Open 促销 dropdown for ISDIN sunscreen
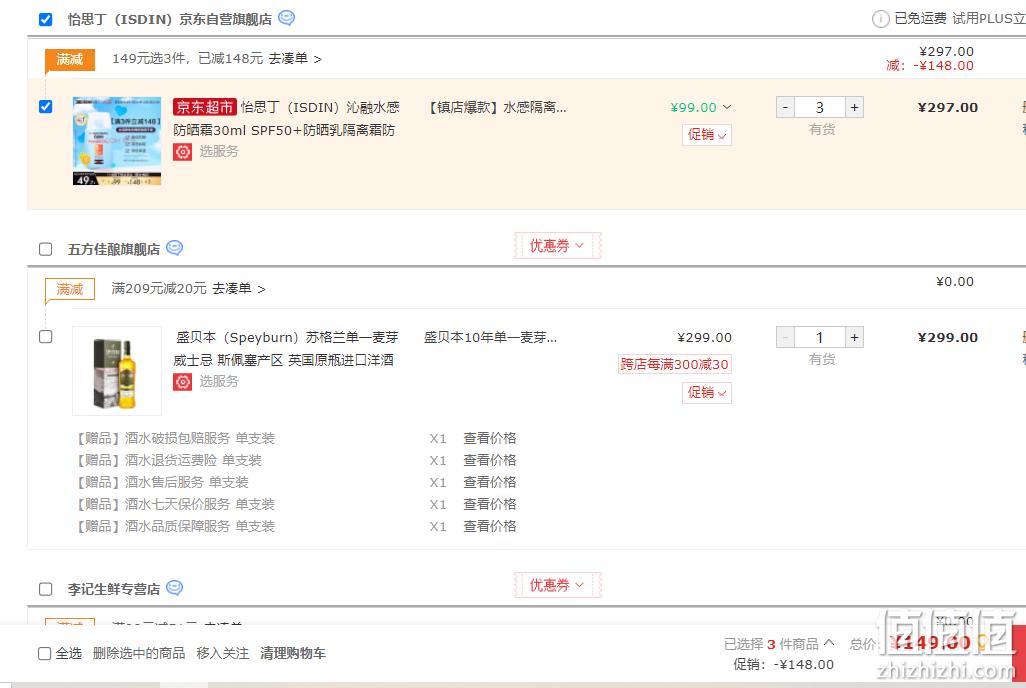Viewport: 1026px width, 688px height. (707, 135)
